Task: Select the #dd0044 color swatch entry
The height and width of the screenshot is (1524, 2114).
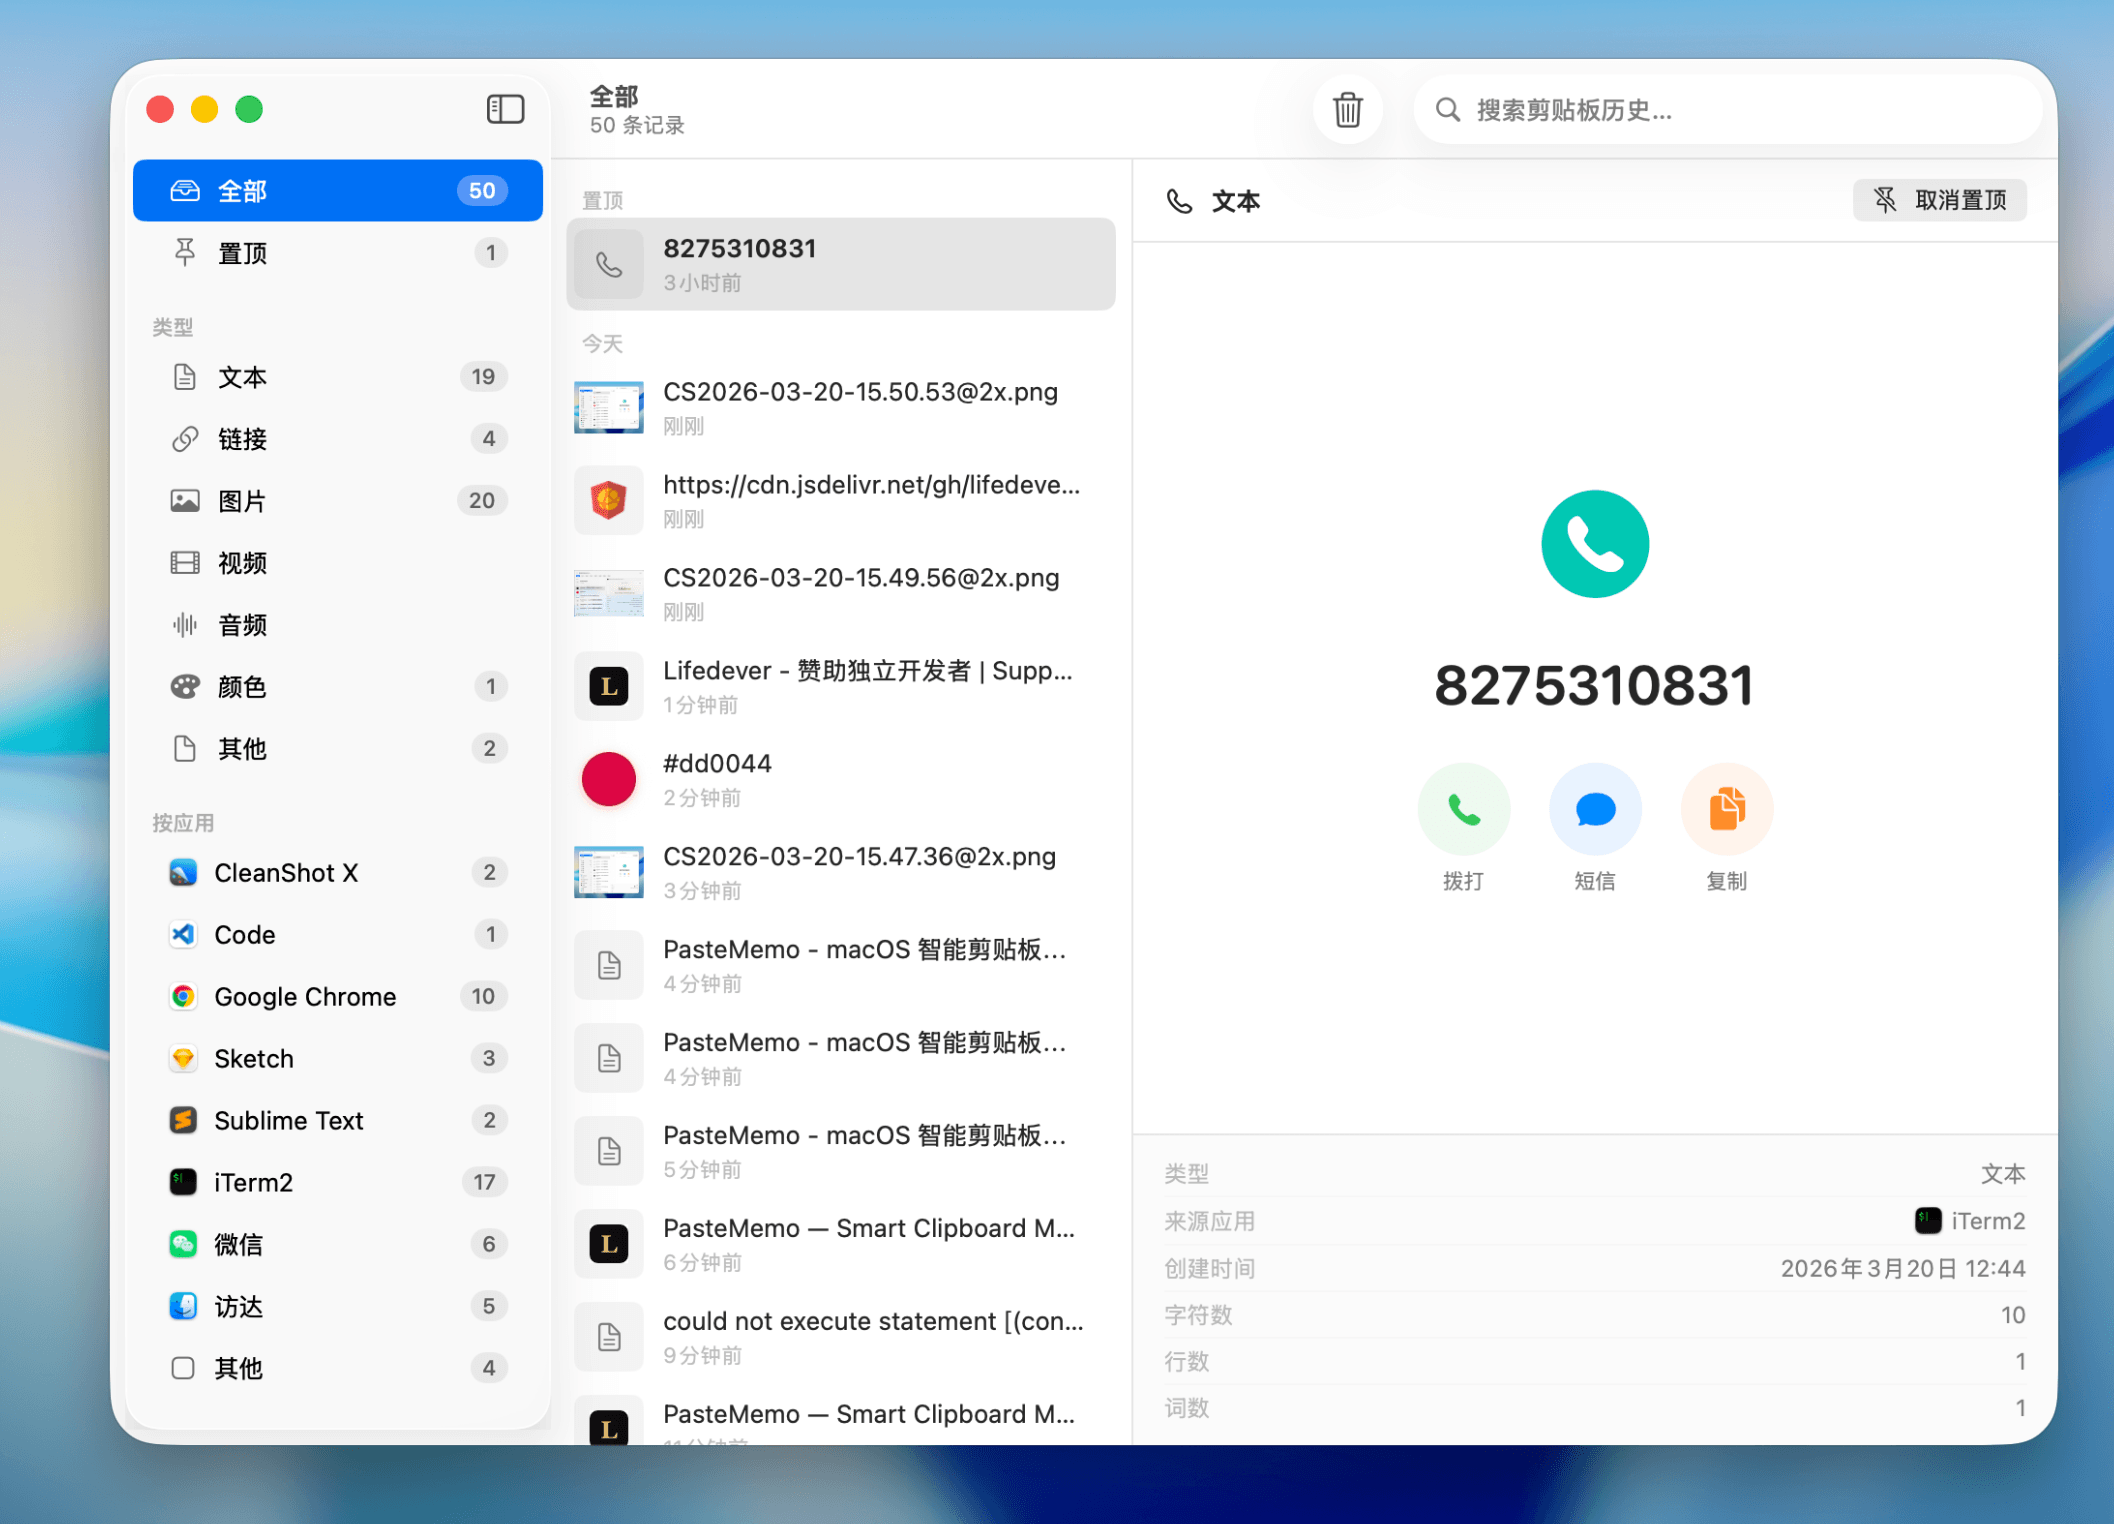Action: [x=841, y=779]
